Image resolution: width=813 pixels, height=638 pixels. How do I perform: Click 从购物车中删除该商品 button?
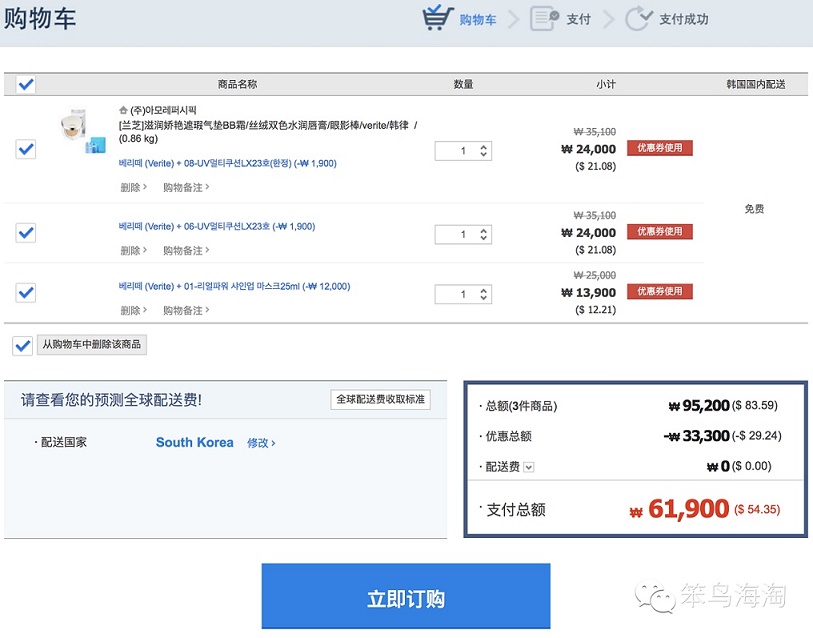click(92, 344)
